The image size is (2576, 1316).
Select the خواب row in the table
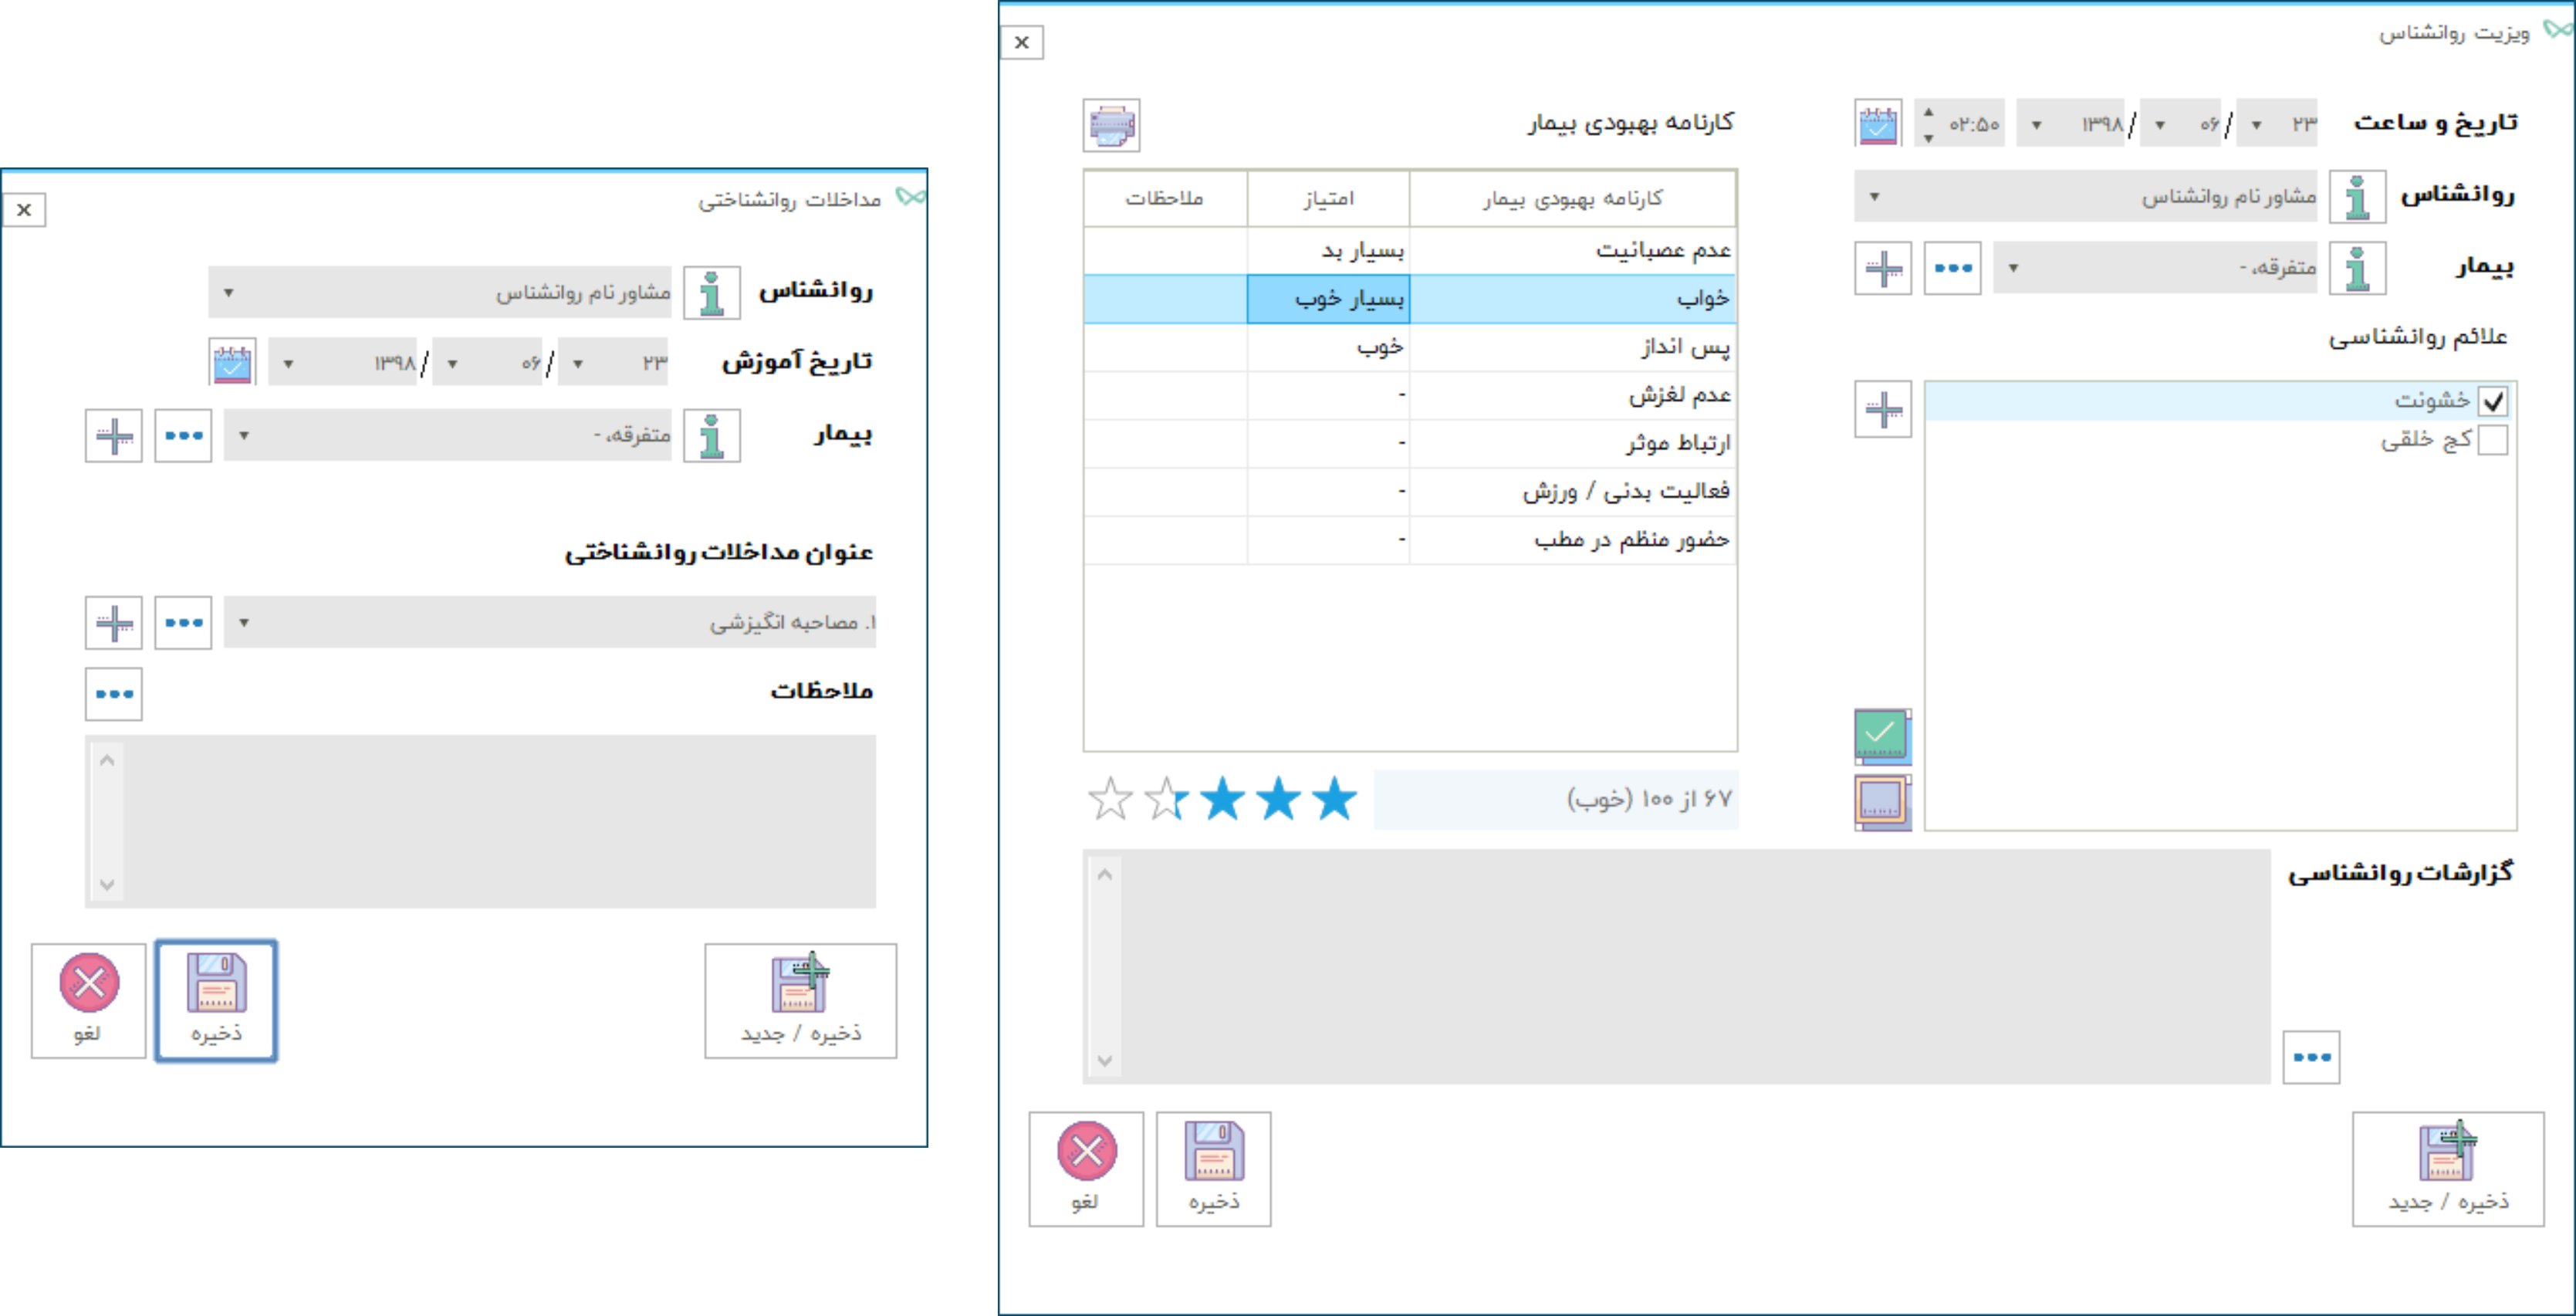(1410, 299)
